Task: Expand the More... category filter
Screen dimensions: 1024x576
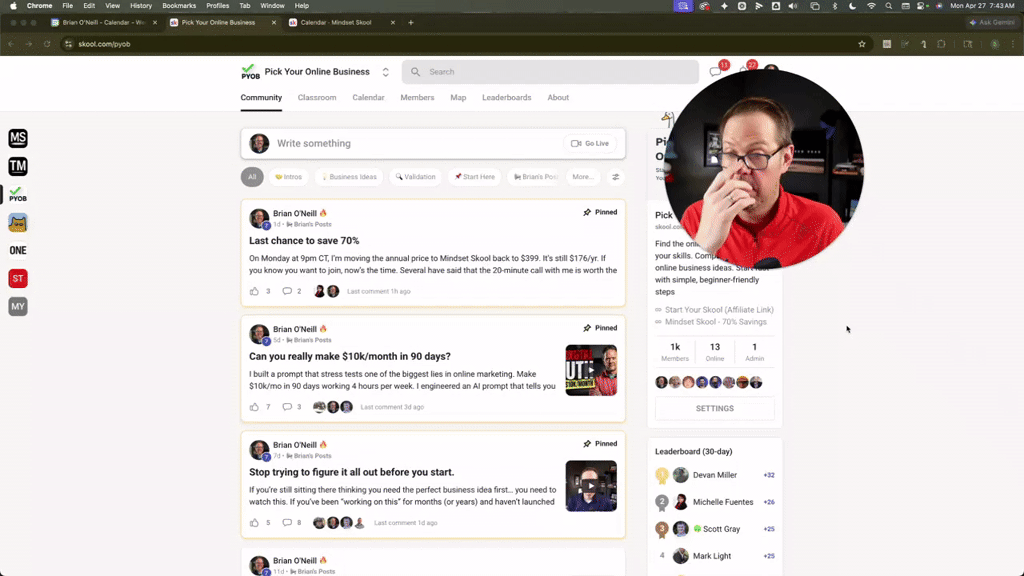Action: [x=583, y=177]
